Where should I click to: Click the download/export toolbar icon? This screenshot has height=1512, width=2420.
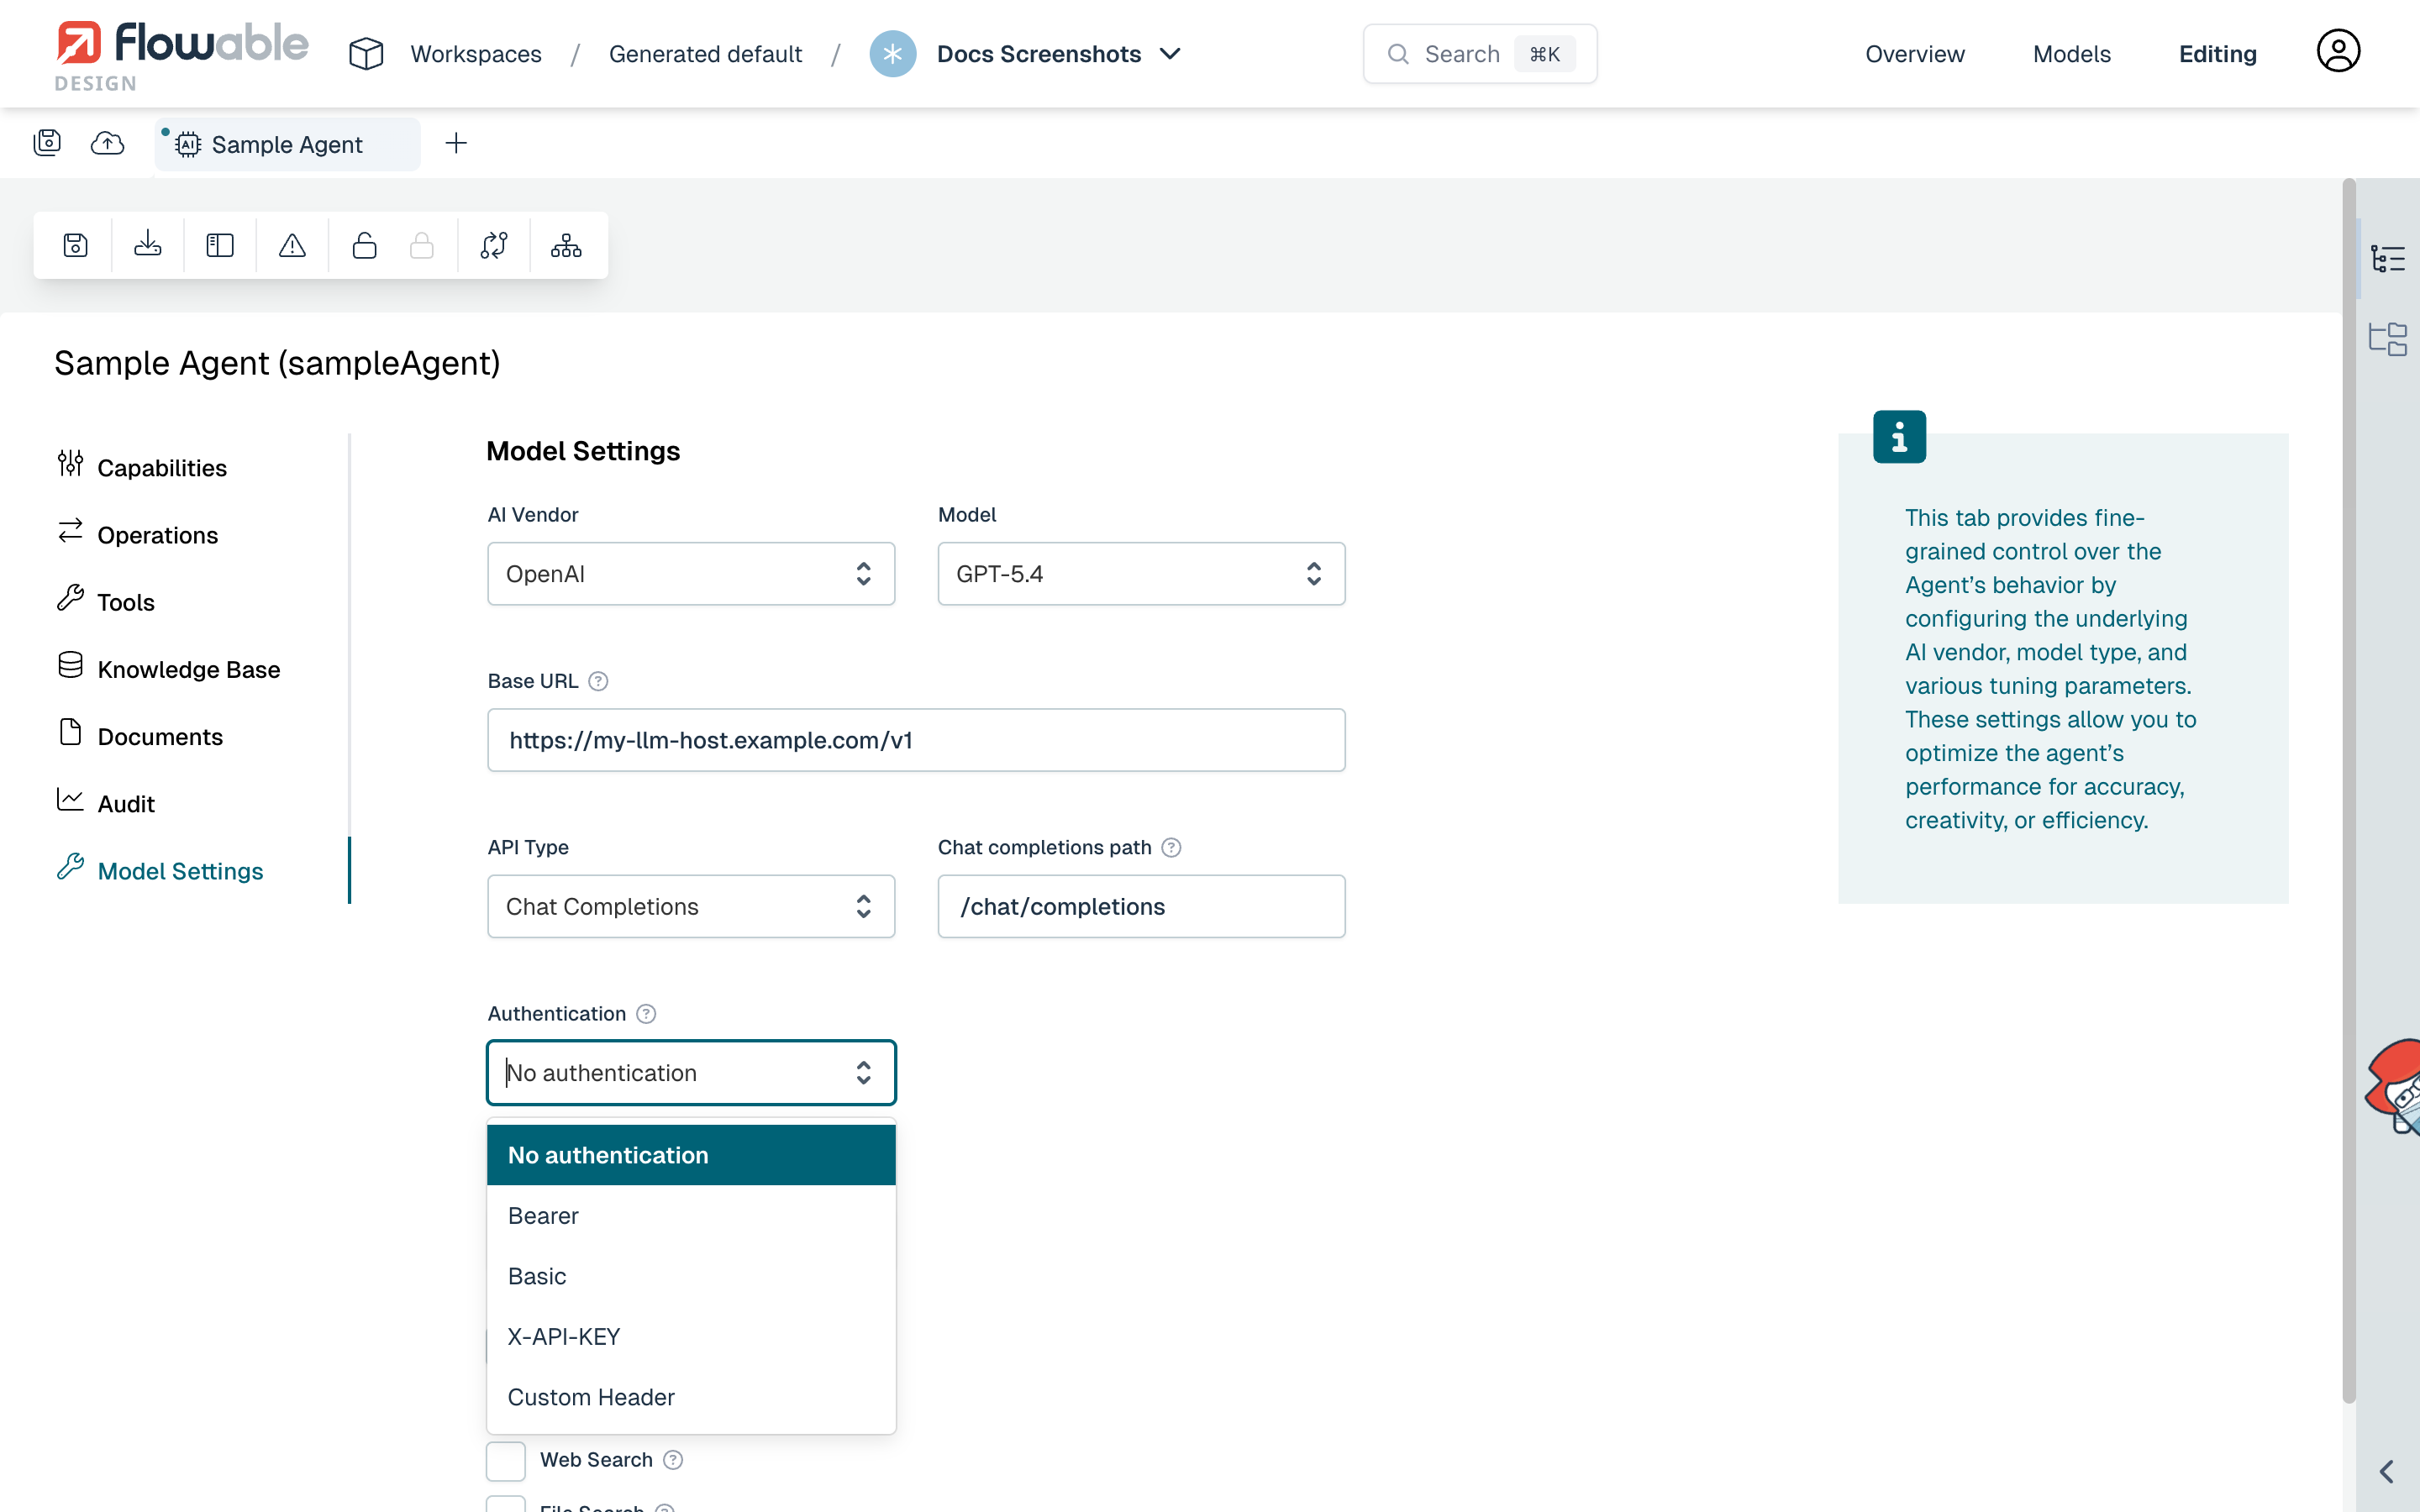(x=148, y=245)
